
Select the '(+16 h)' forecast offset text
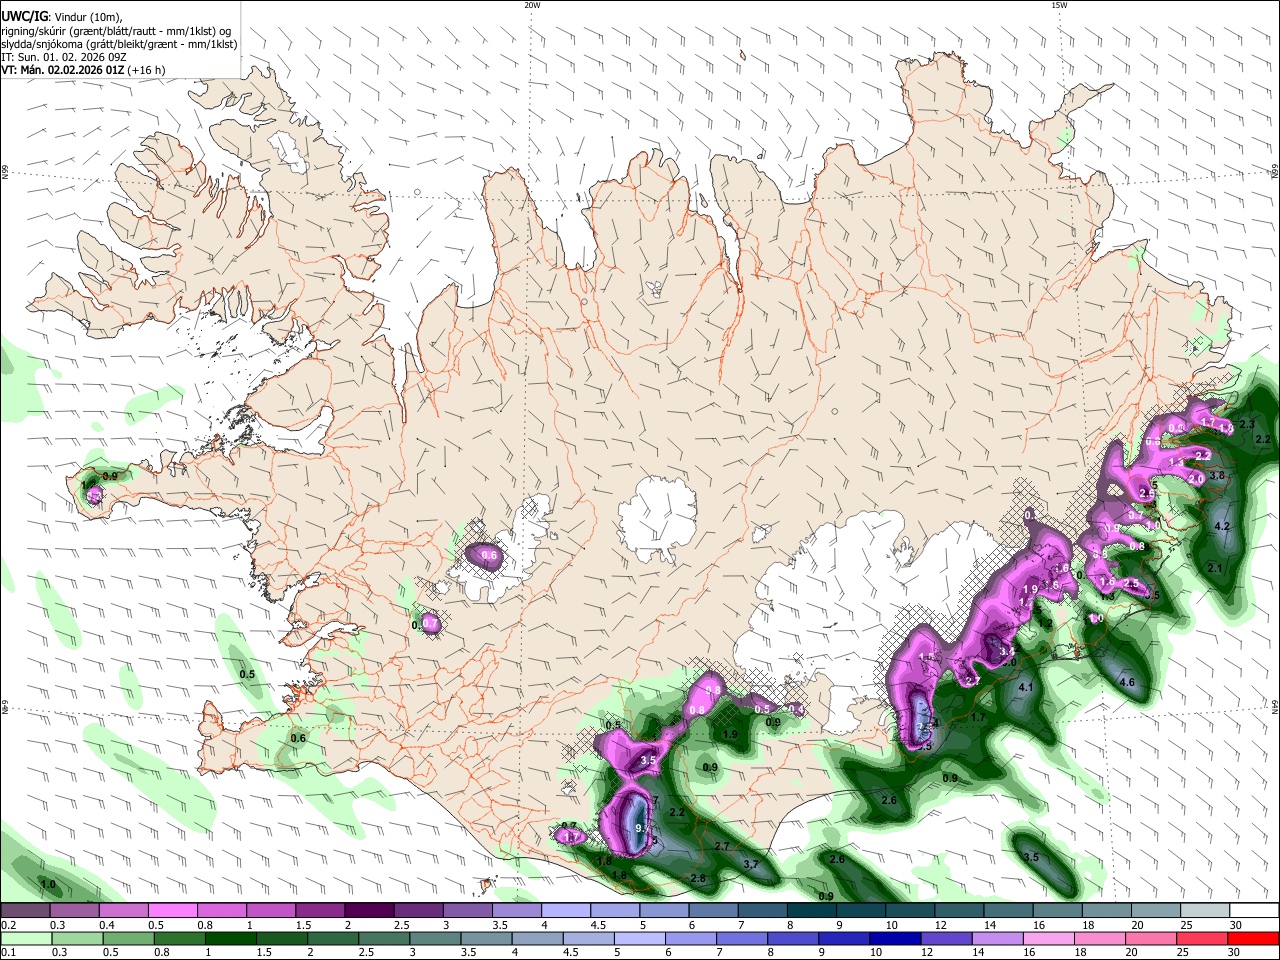pos(146,70)
